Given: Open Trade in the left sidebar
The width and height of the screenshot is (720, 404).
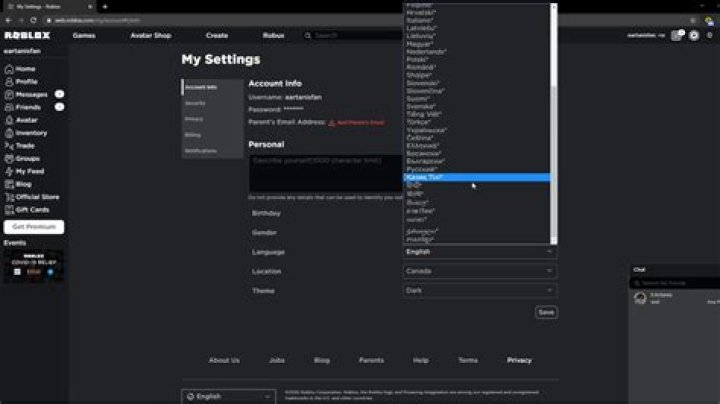Looking at the screenshot, I should click(20, 146).
